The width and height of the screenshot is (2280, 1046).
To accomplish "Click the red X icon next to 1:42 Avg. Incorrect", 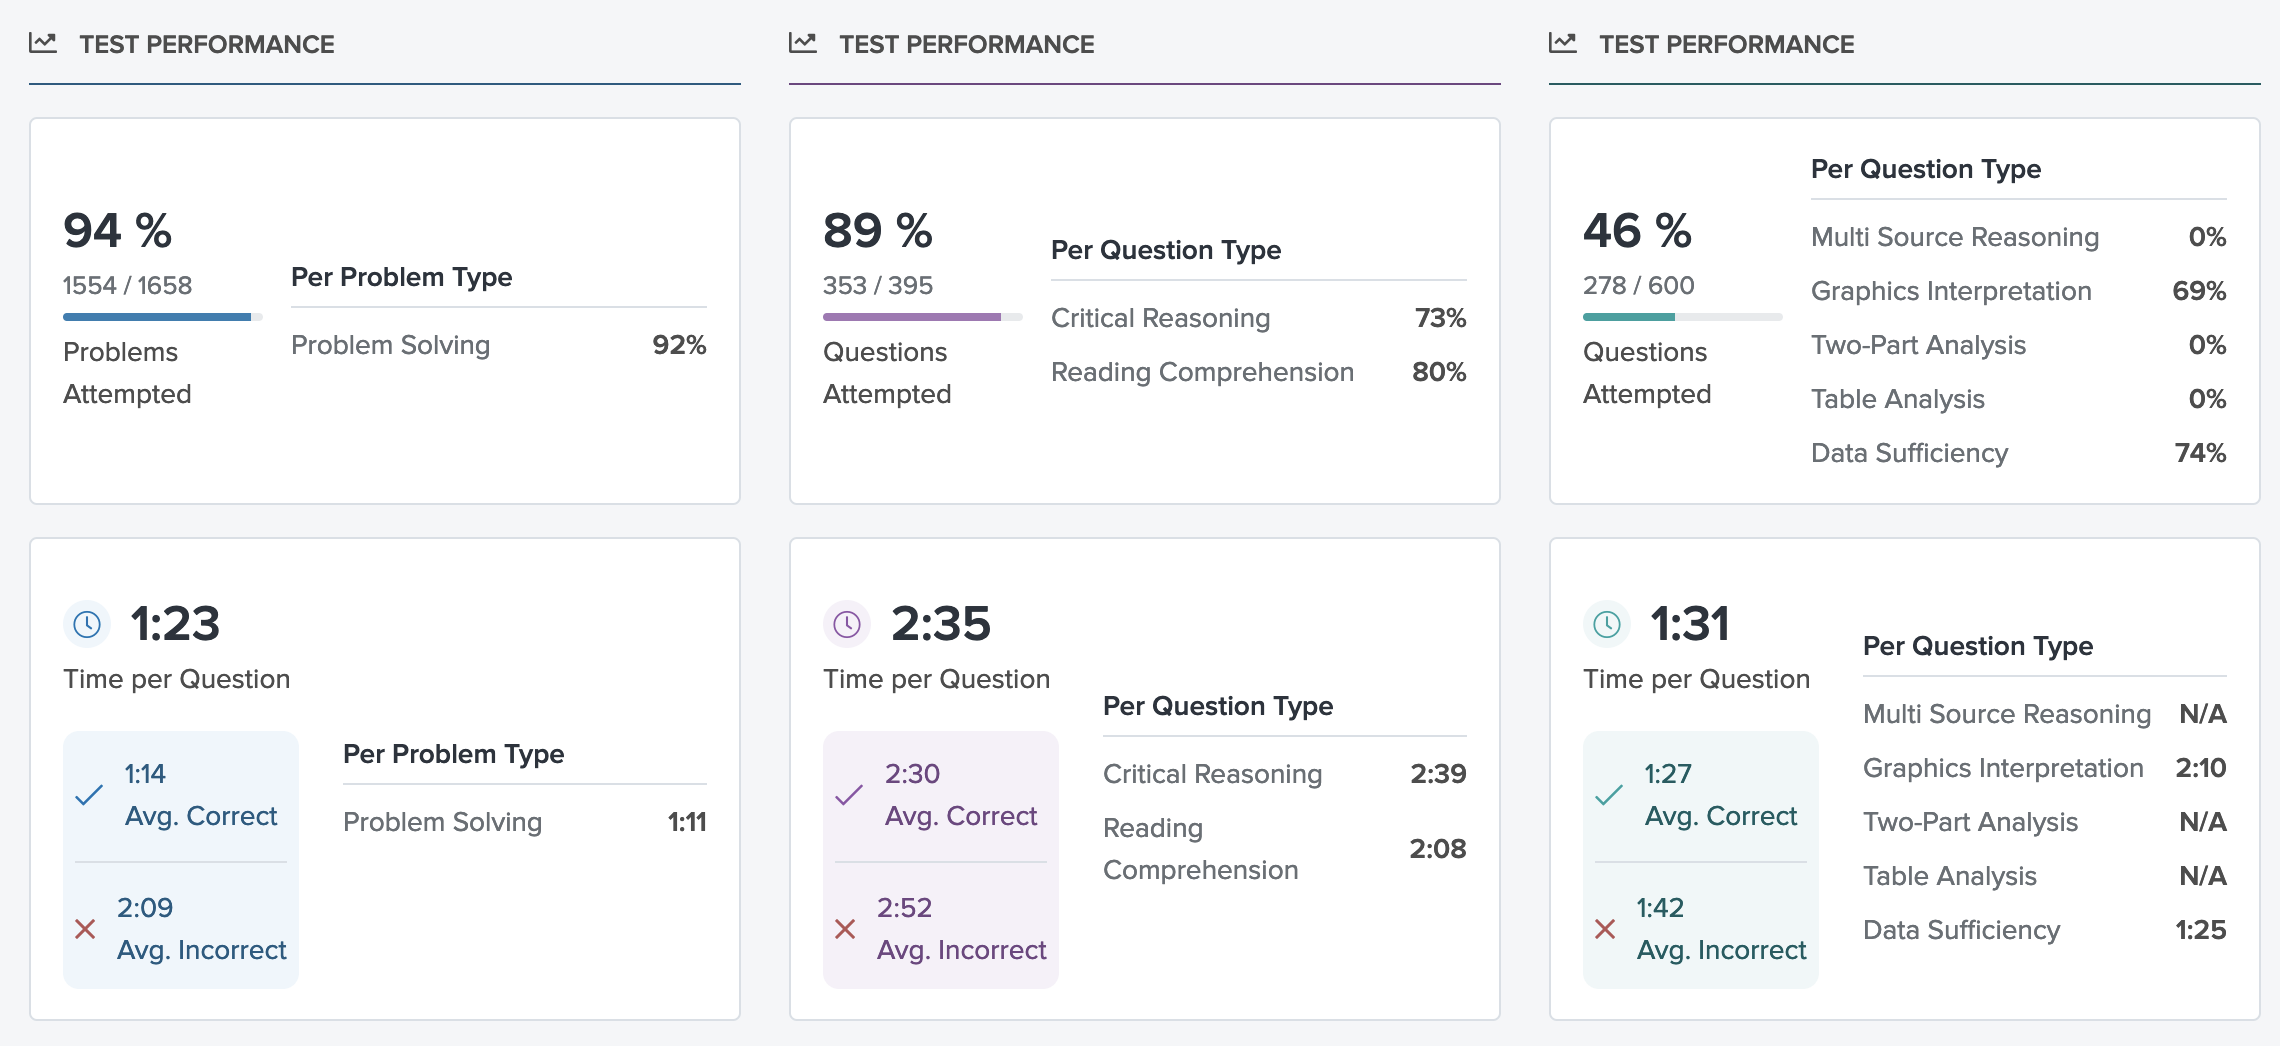I will pyautogui.click(x=1605, y=929).
